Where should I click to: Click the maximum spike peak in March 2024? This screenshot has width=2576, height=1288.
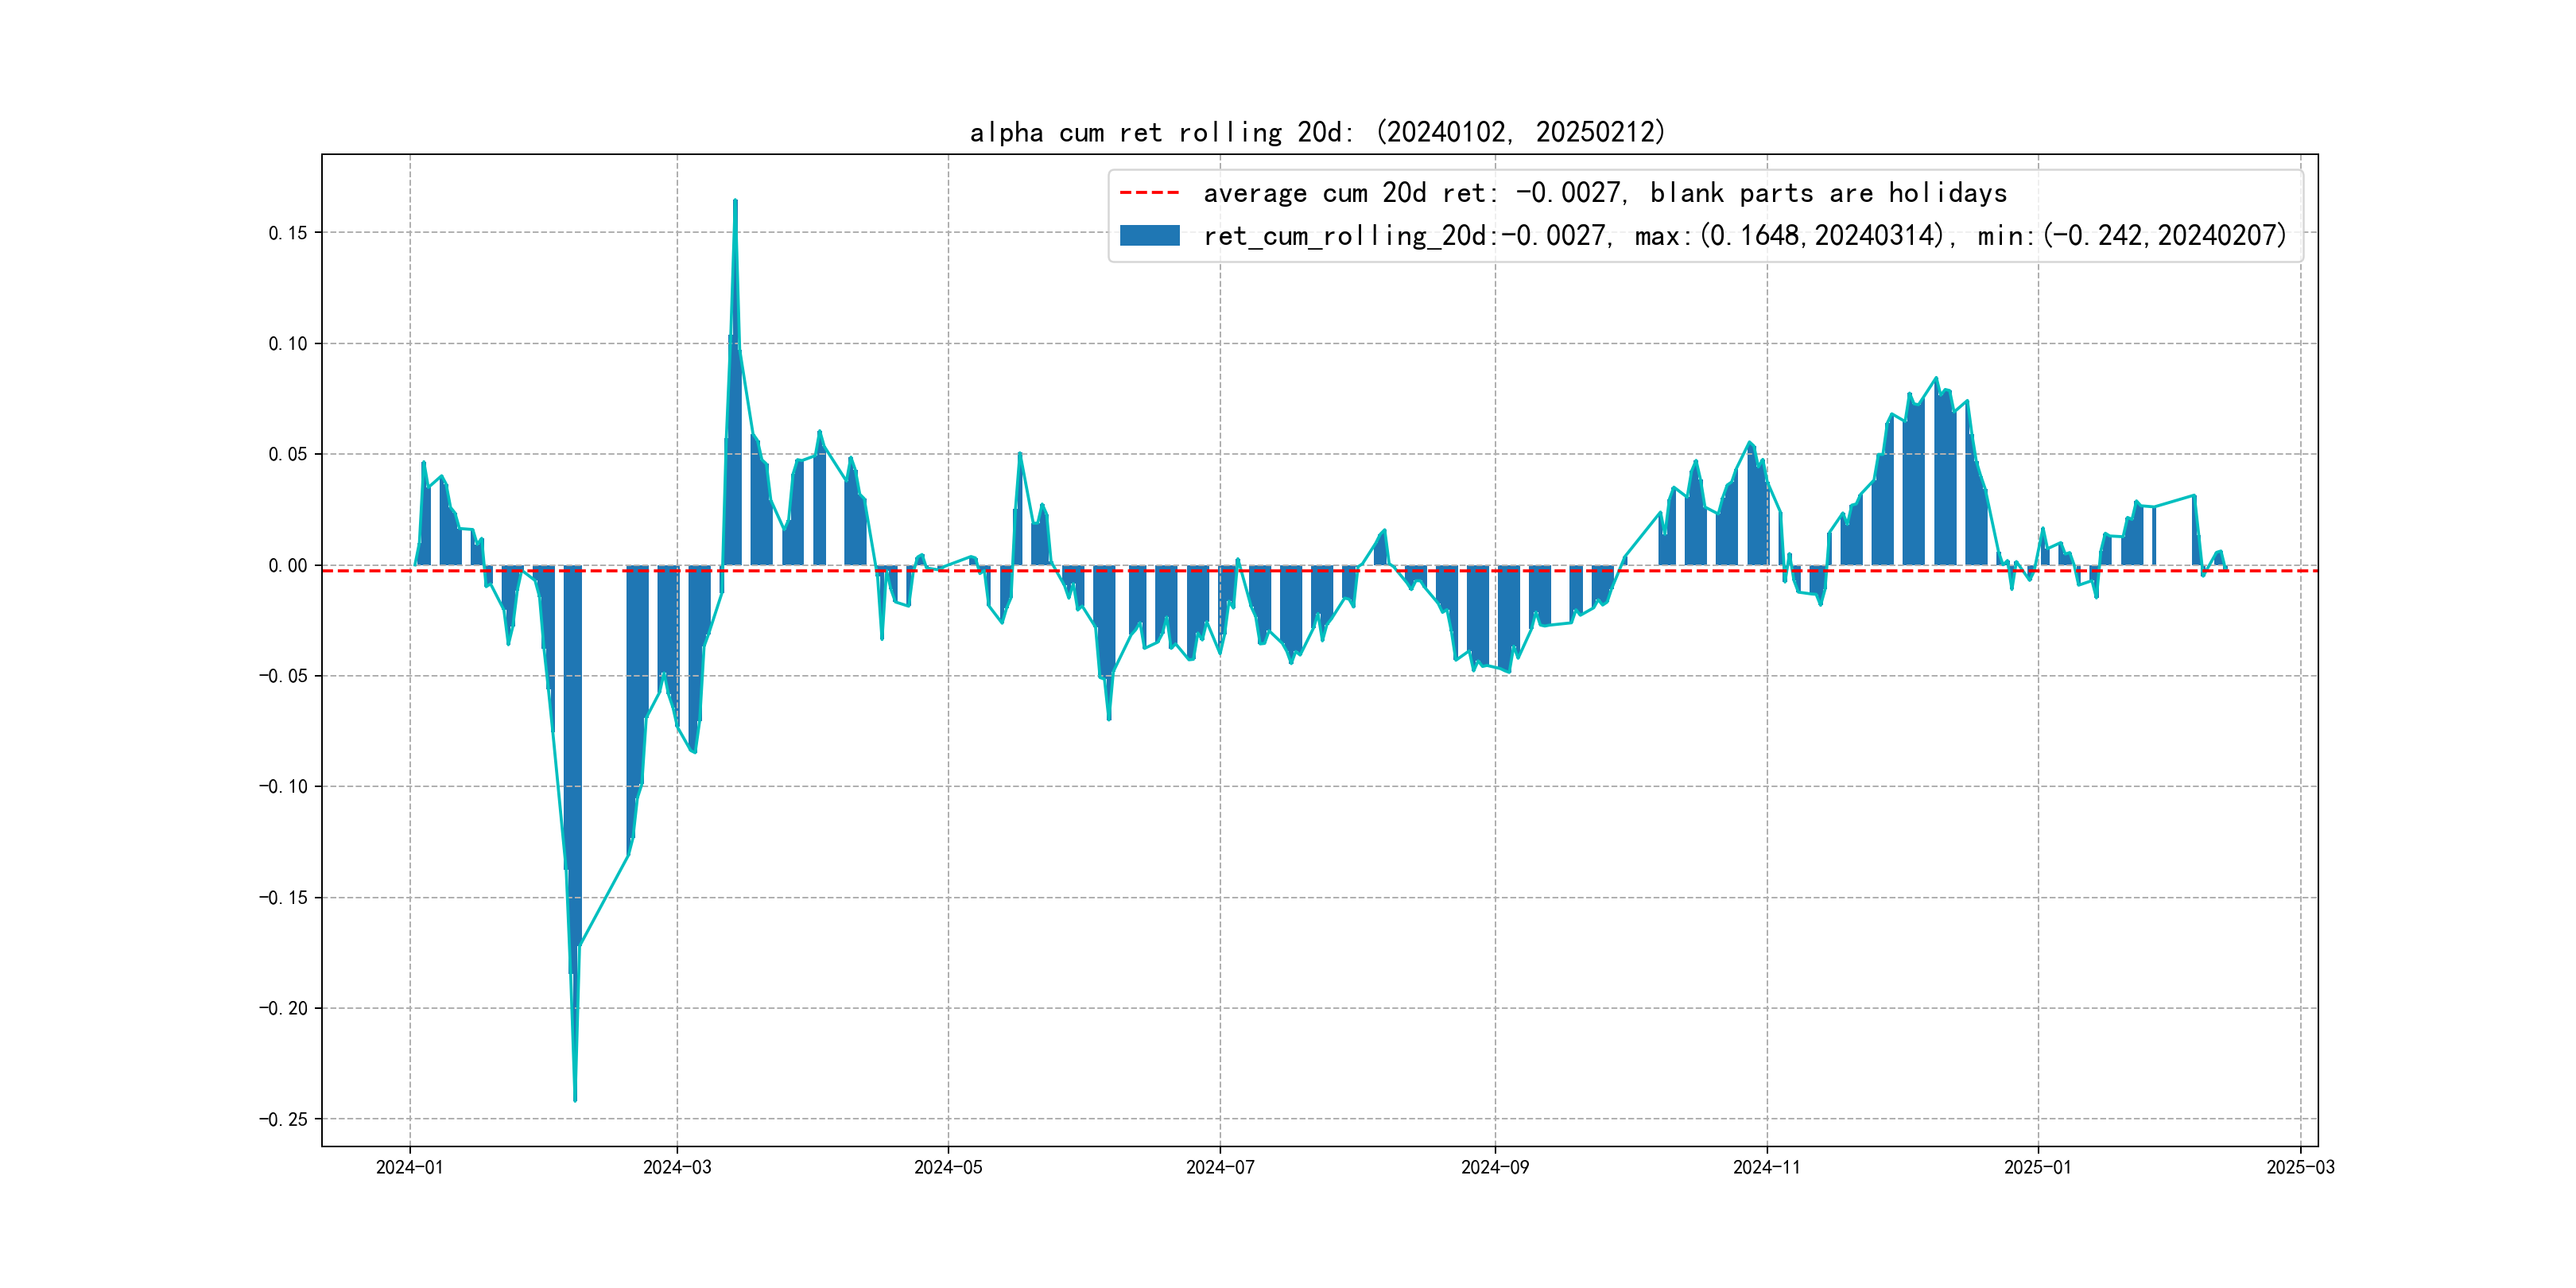[x=735, y=201]
